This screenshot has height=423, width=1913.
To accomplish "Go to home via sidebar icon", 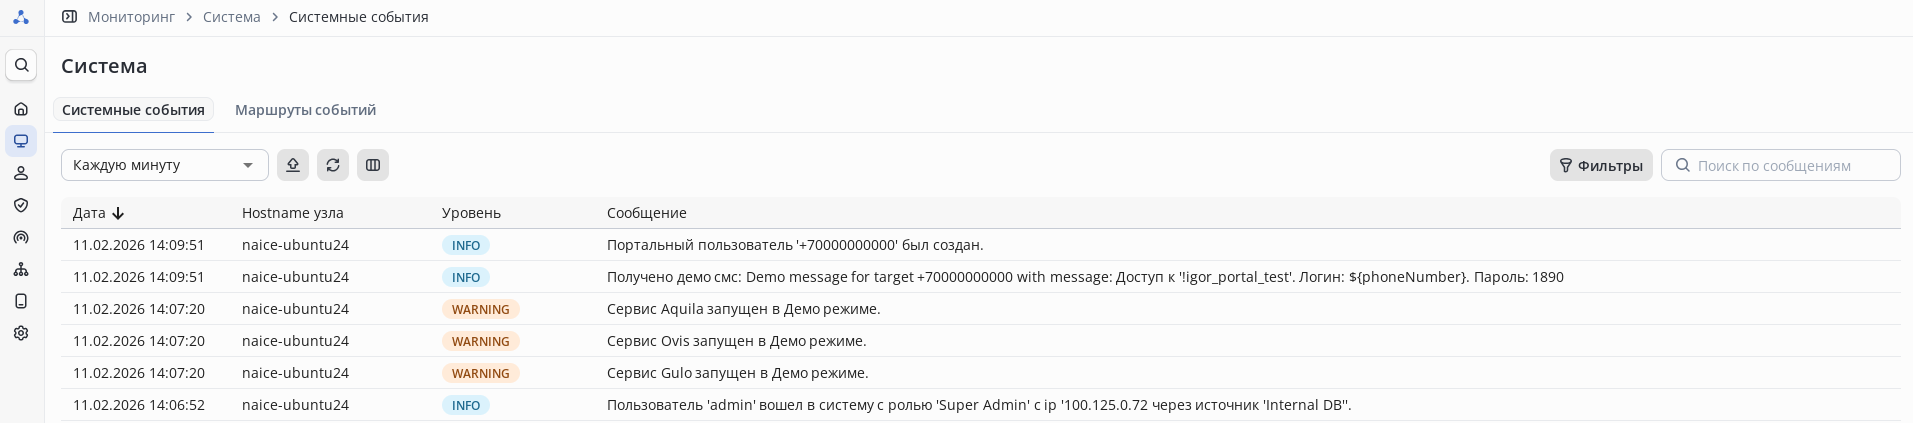I will click(x=21, y=109).
